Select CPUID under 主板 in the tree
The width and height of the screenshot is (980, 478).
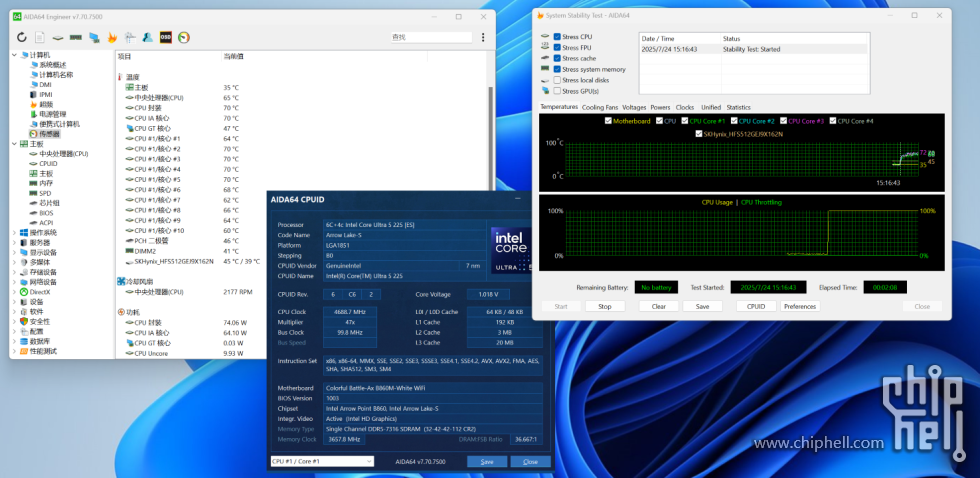(43, 164)
